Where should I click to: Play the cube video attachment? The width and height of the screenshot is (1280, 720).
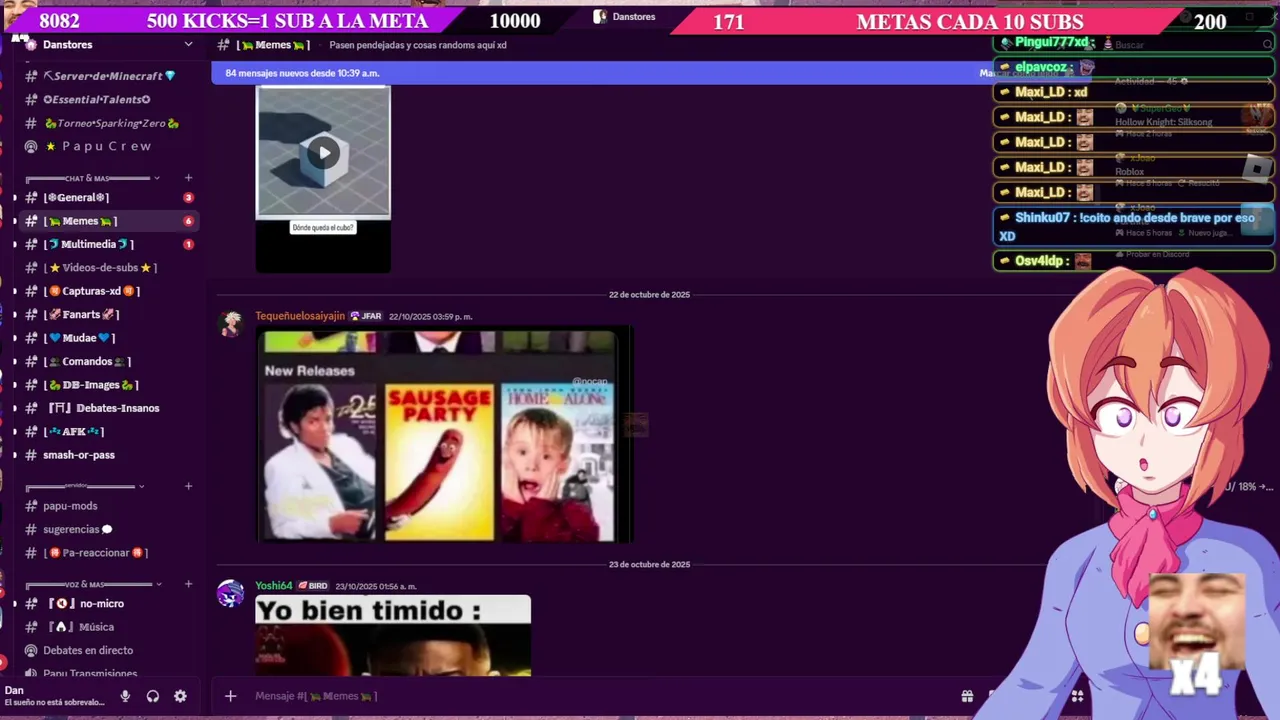(323, 153)
